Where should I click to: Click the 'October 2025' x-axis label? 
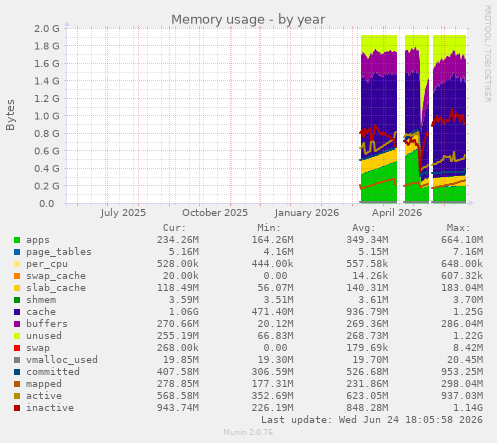215,213
